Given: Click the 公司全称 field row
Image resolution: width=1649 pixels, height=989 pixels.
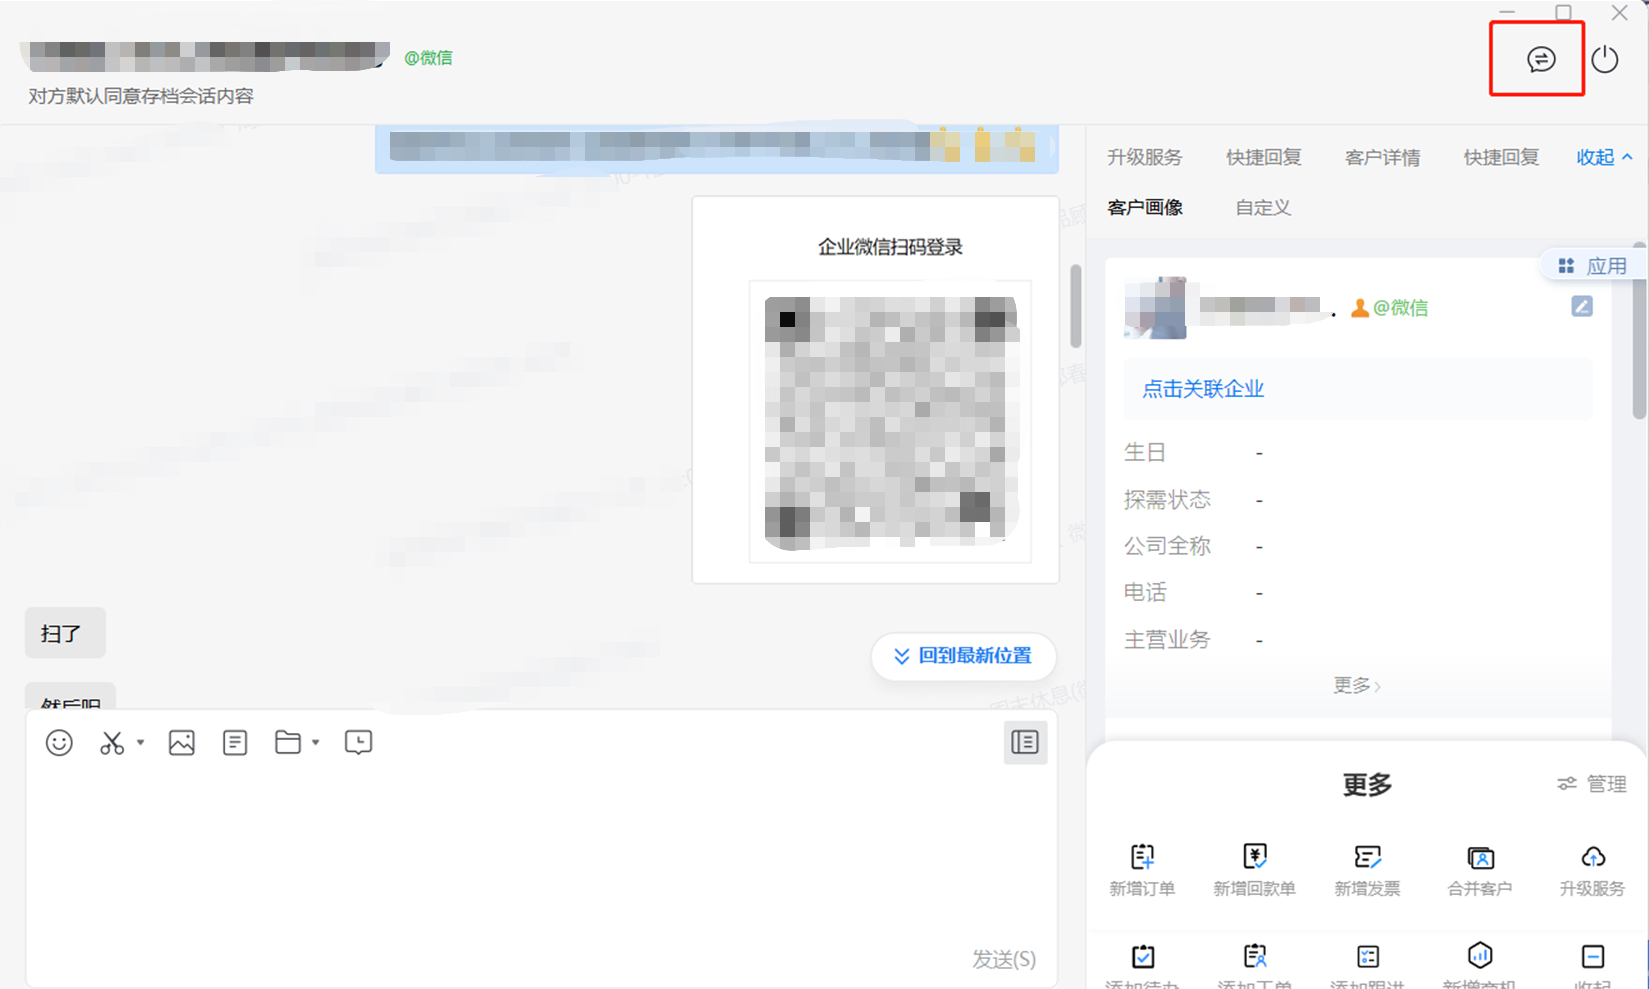Looking at the screenshot, I should point(1358,546).
